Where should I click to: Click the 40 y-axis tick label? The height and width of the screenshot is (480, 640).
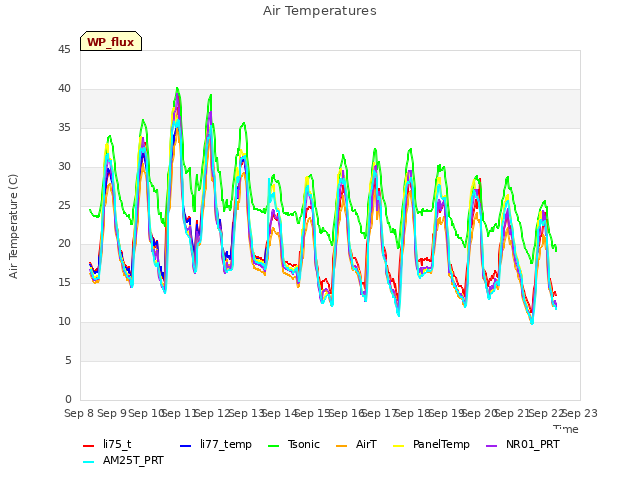point(64,89)
